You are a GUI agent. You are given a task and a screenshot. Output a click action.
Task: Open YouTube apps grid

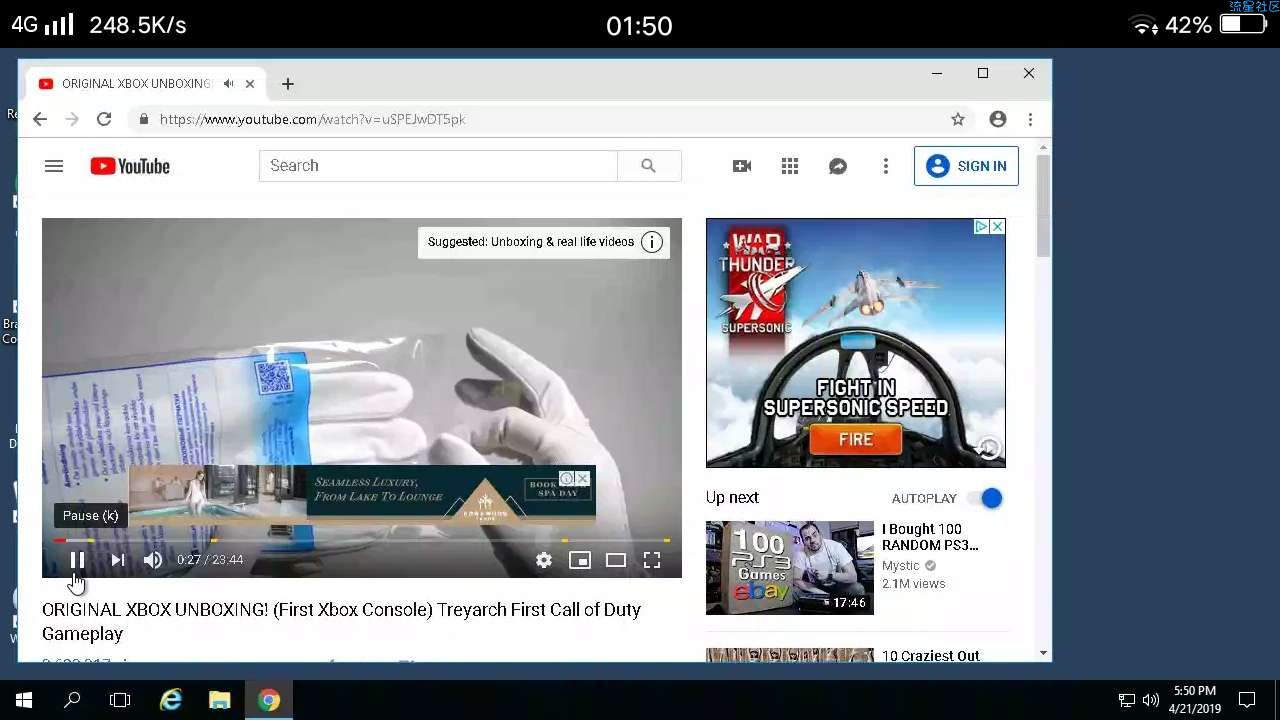[790, 166]
